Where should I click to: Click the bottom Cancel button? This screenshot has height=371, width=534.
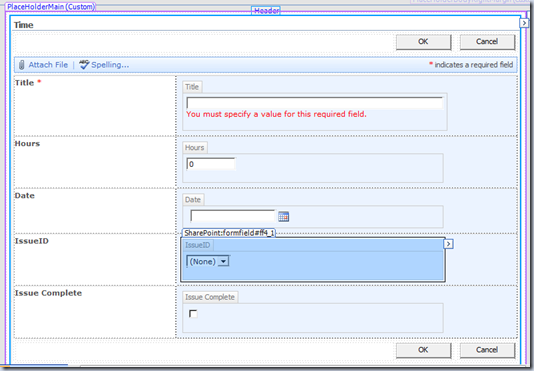pos(487,350)
